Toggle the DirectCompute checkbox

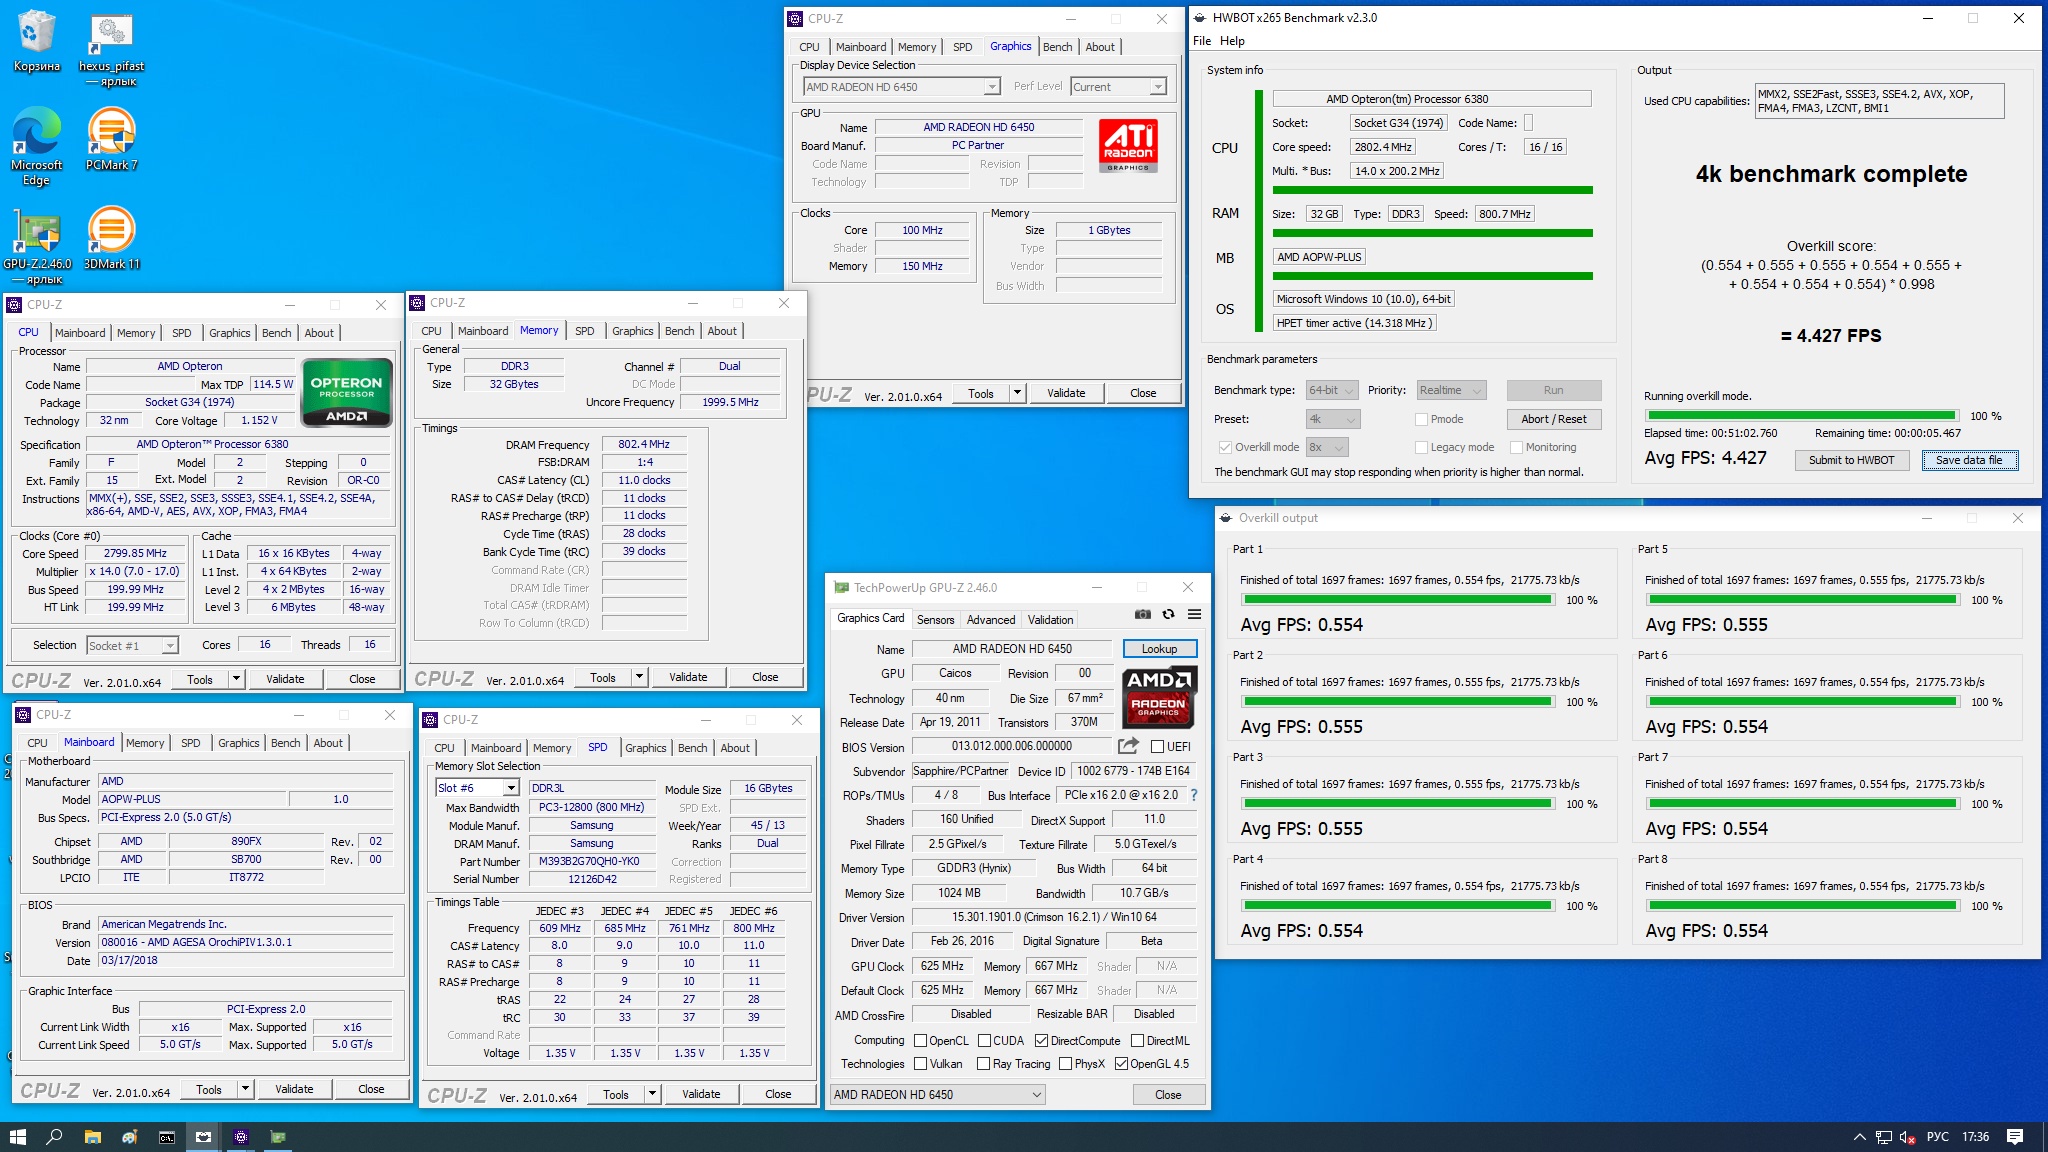pyautogui.click(x=1041, y=1040)
